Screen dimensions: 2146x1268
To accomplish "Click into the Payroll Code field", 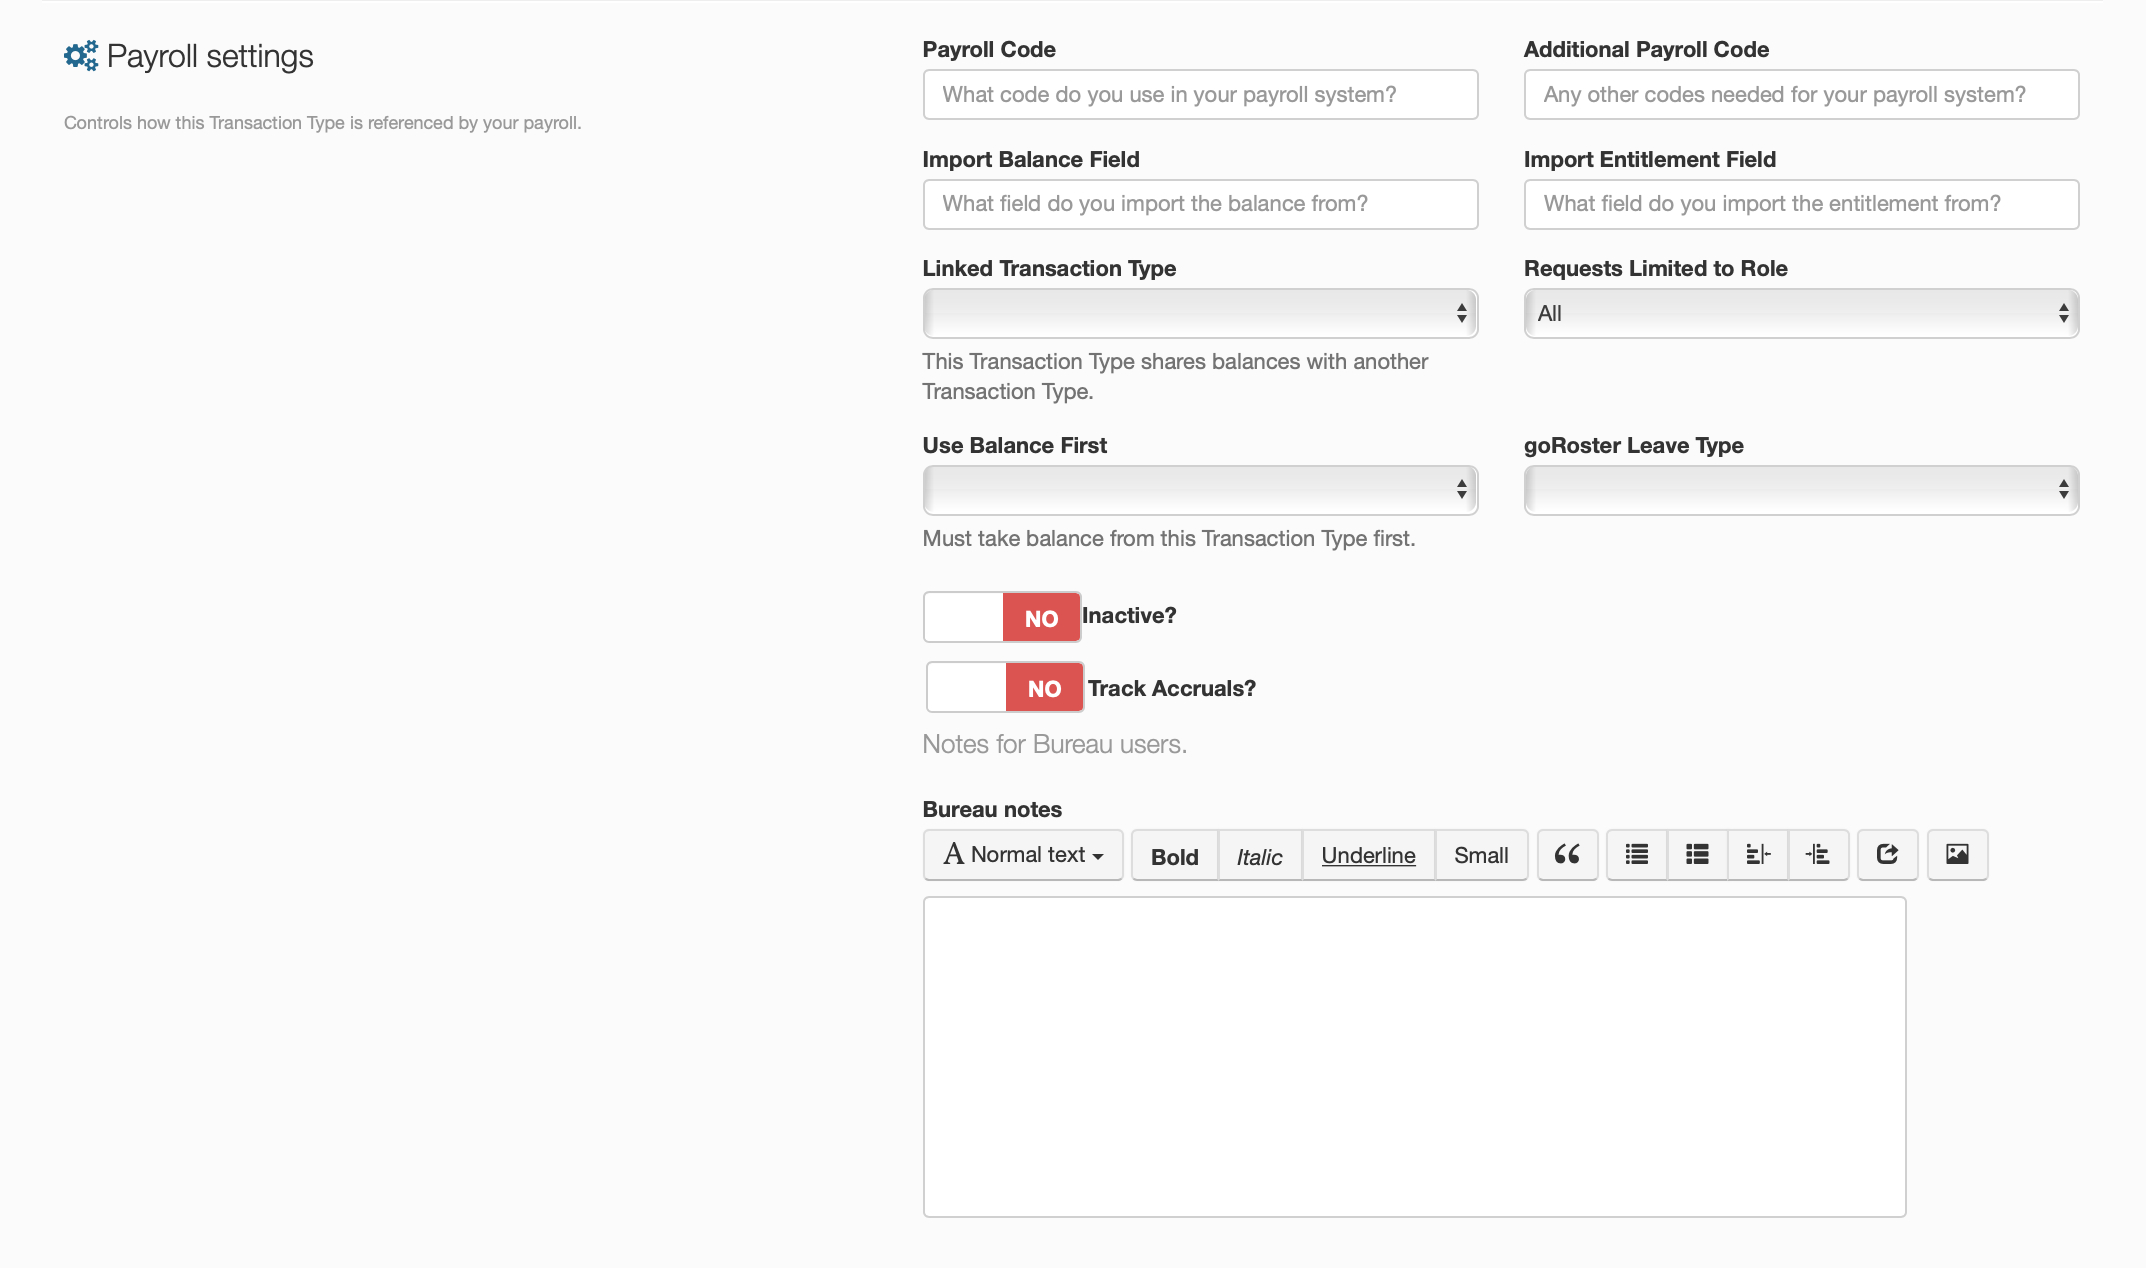I will (x=1199, y=95).
